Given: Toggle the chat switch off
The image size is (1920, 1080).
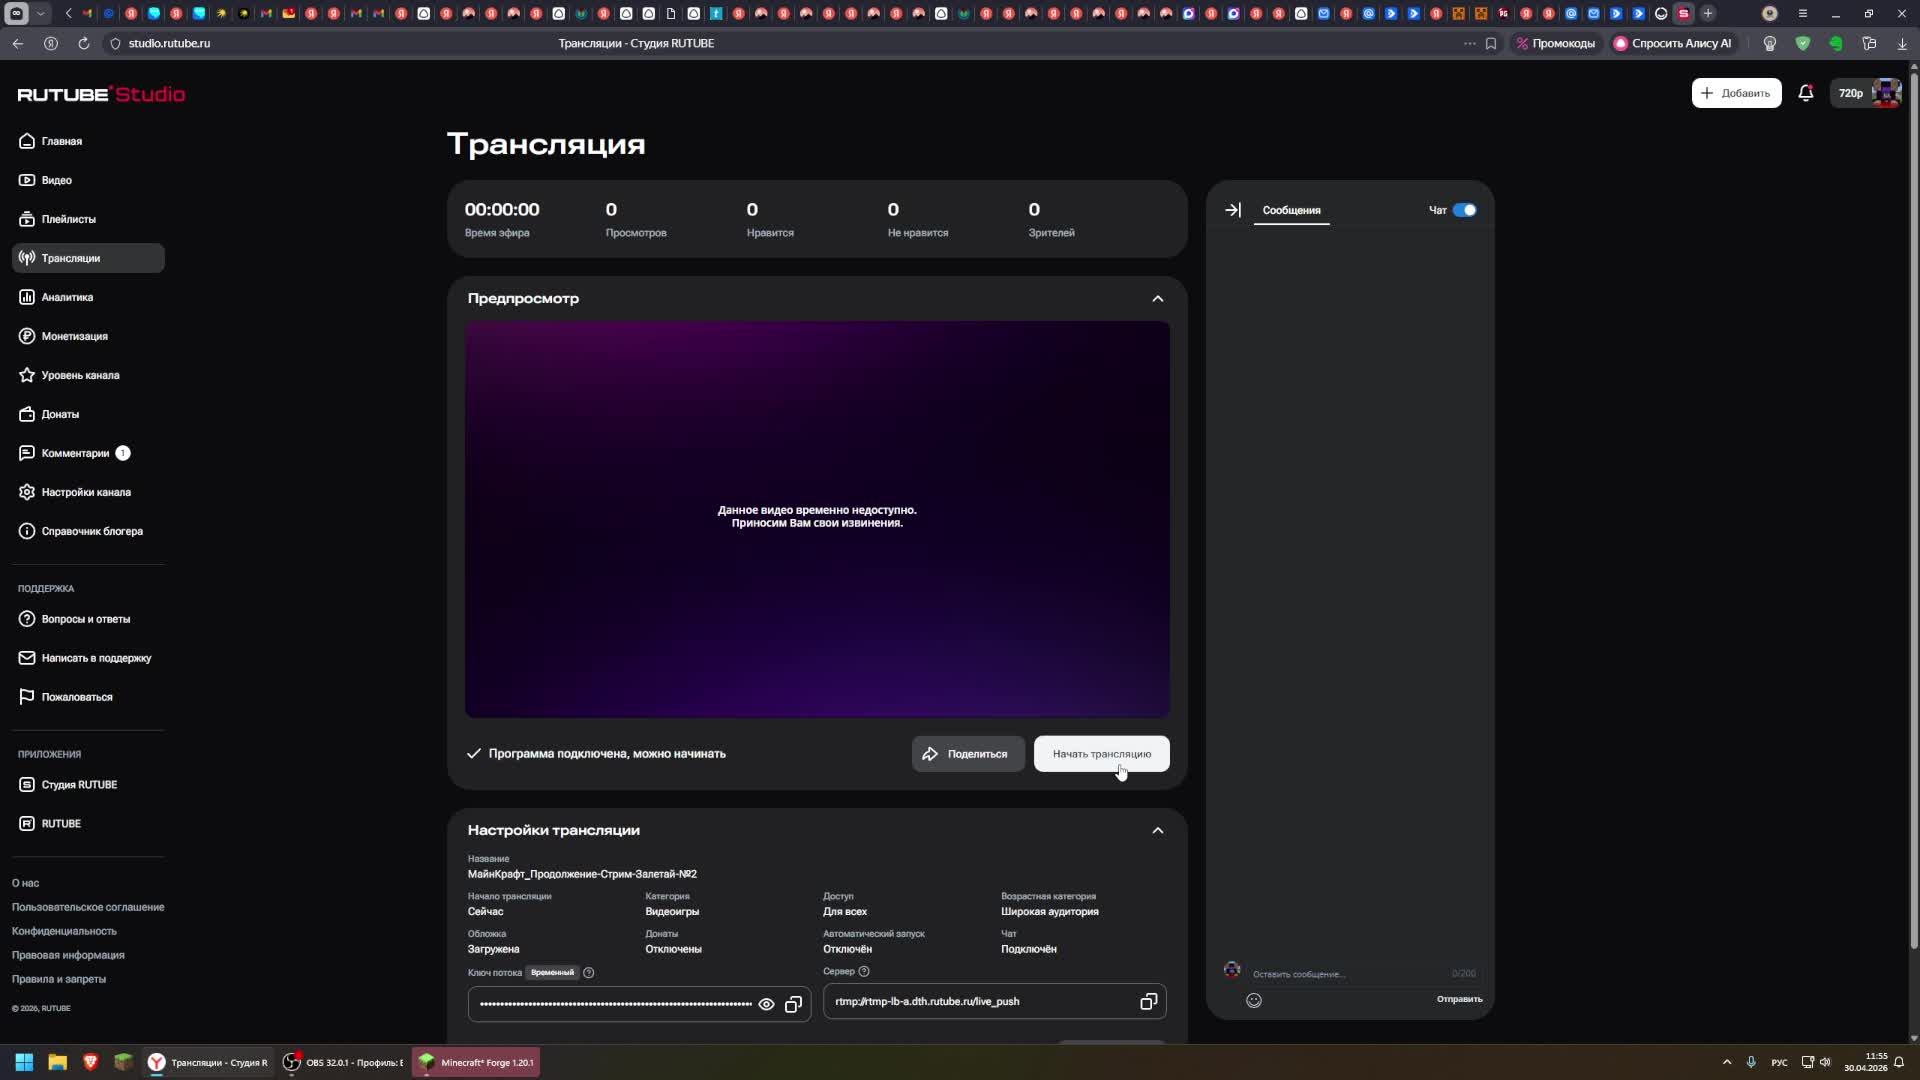Looking at the screenshot, I should (x=1464, y=210).
